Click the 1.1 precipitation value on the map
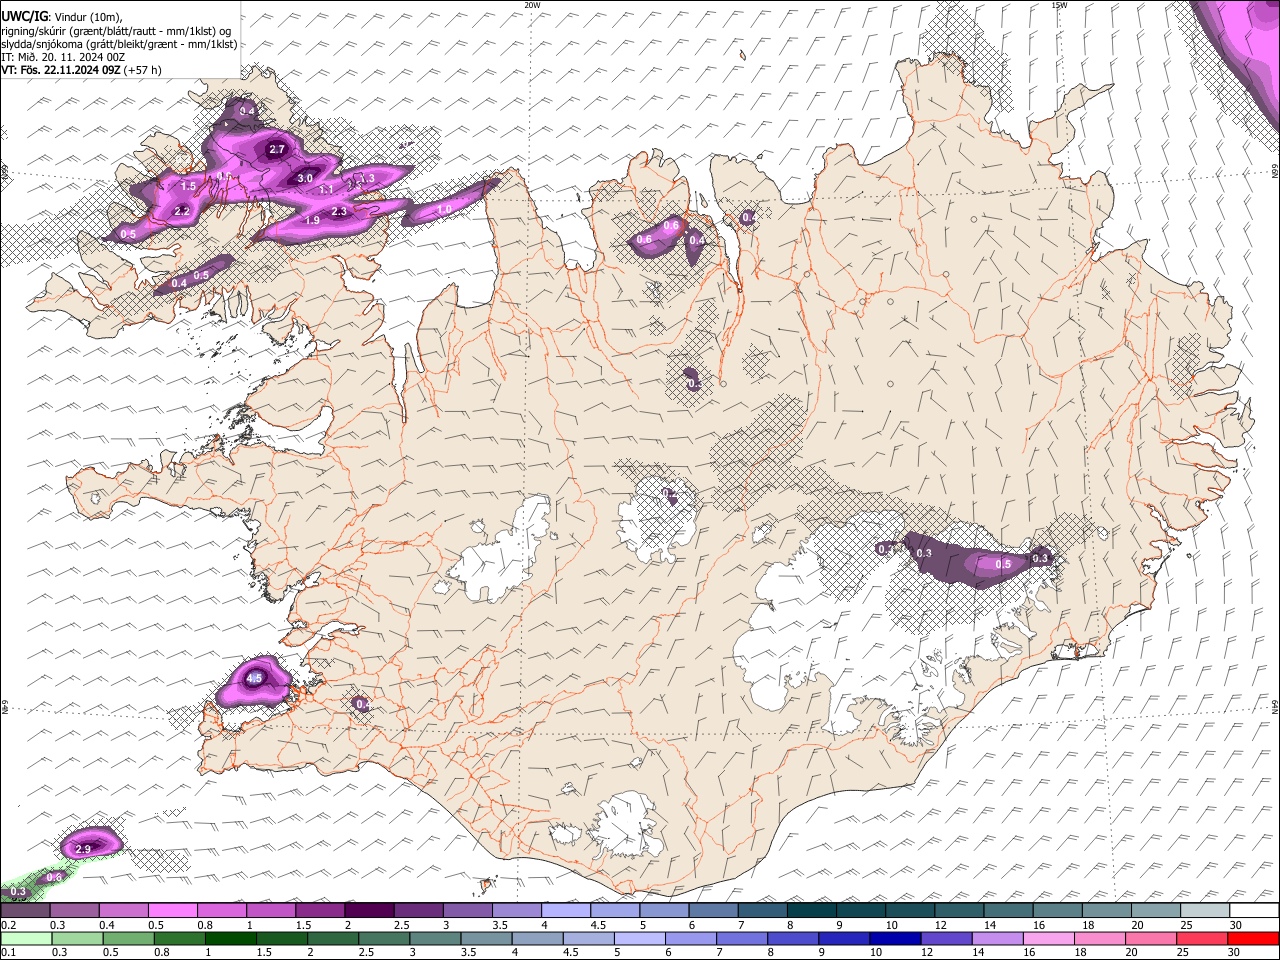The height and width of the screenshot is (960, 1280). [326, 189]
